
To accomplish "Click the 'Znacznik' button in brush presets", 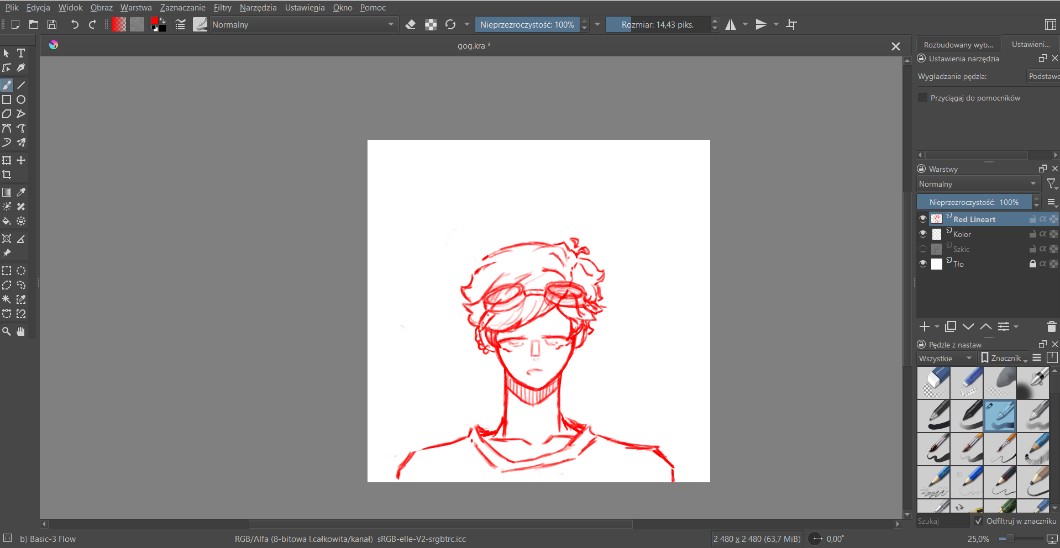I will coord(1003,358).
